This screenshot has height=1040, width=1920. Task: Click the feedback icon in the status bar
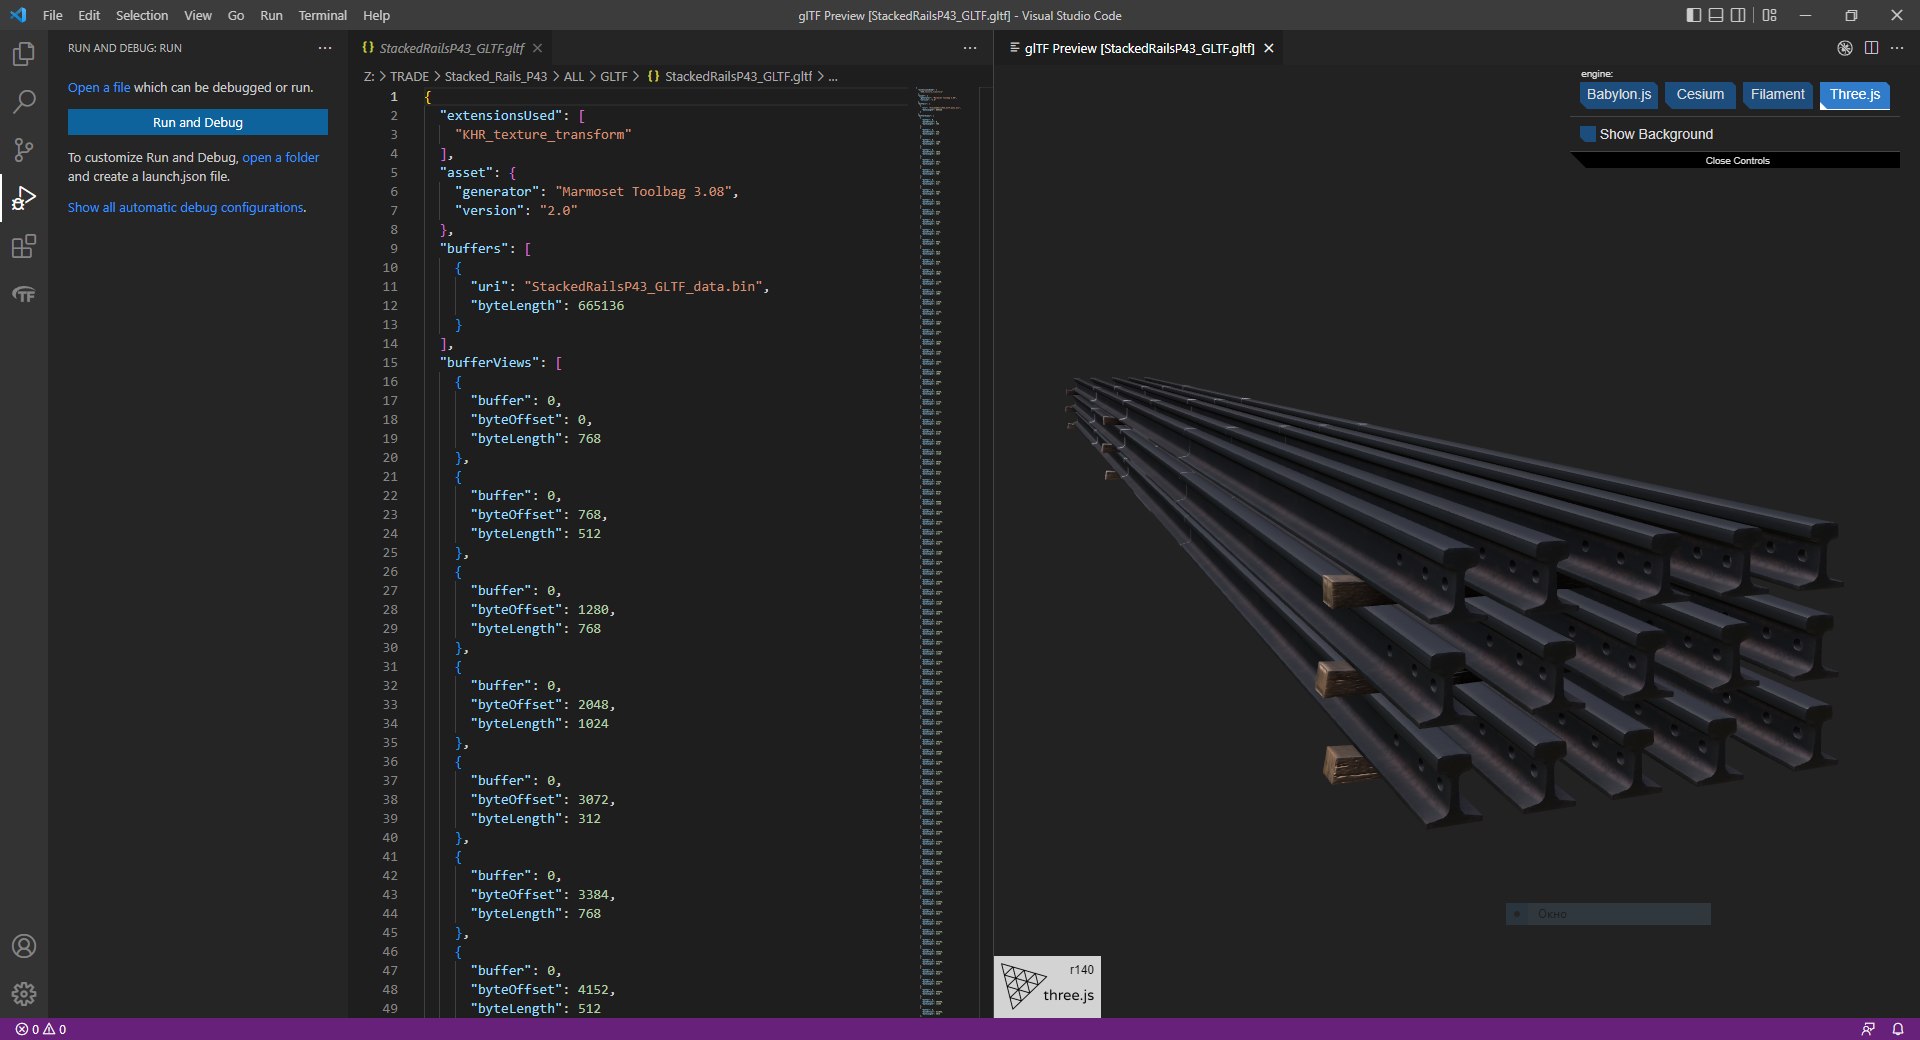[1868, 1029]
